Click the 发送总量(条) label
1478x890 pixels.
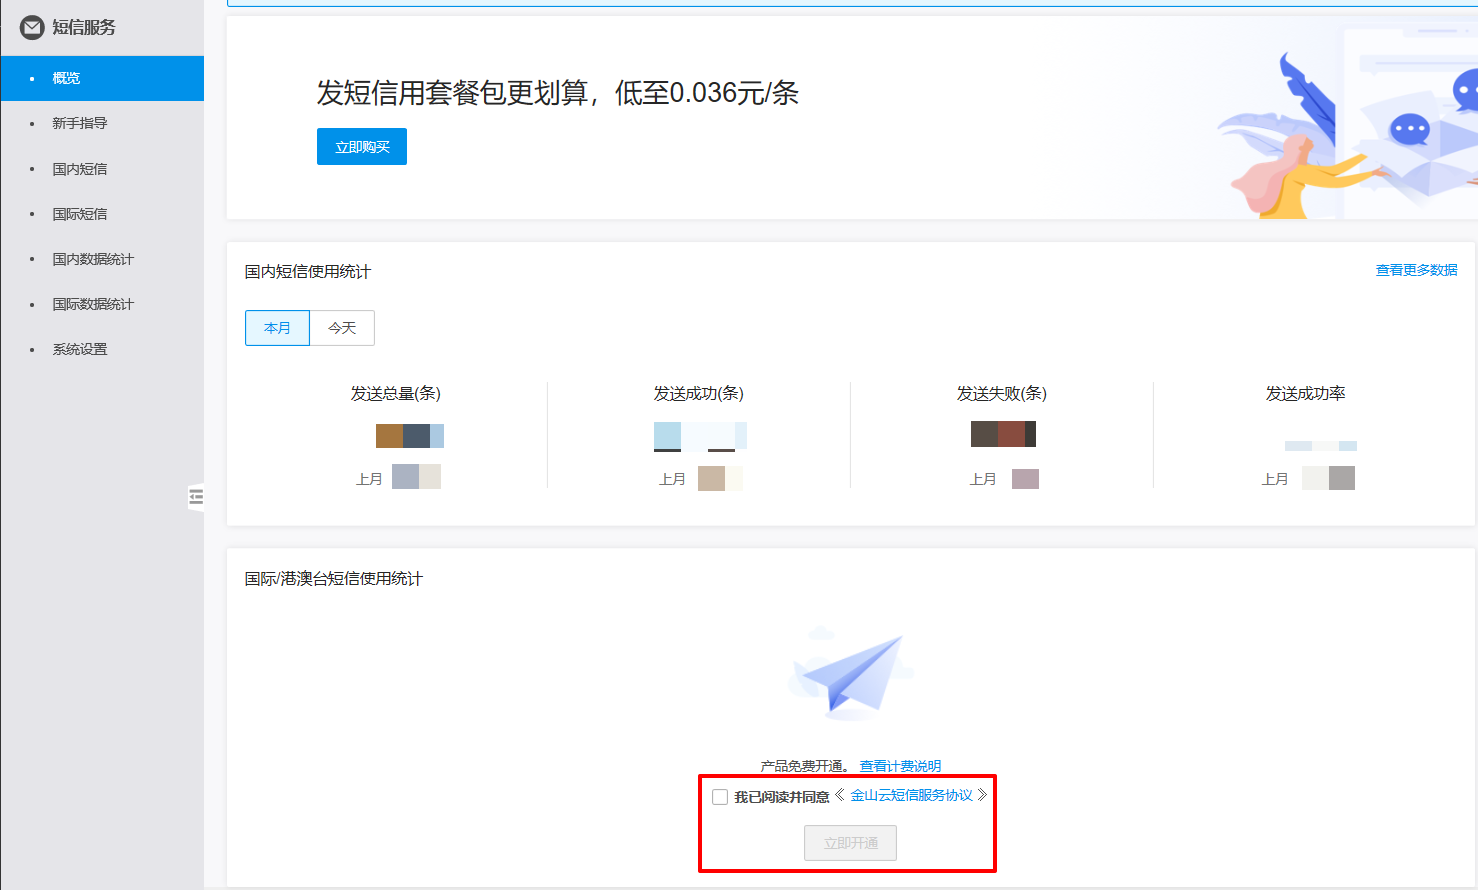click(x=396, y=394)
